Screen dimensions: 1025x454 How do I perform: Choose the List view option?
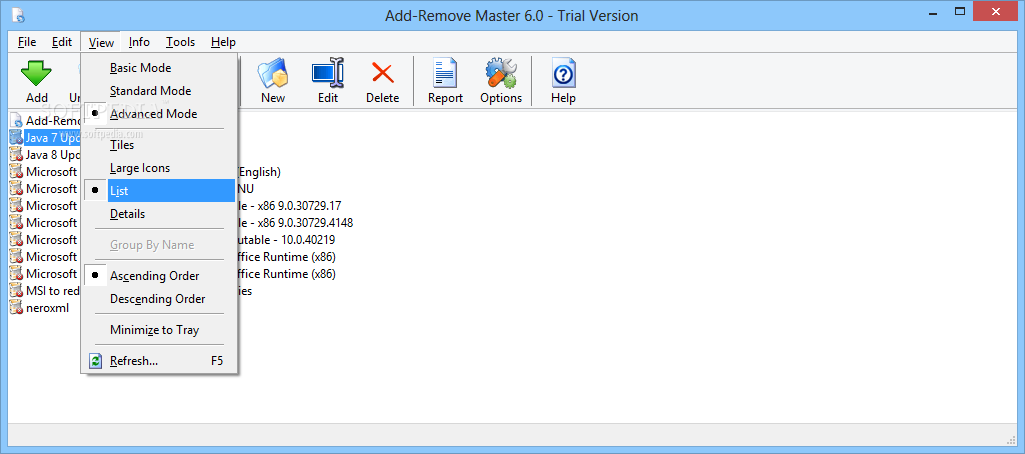(159, 191)
